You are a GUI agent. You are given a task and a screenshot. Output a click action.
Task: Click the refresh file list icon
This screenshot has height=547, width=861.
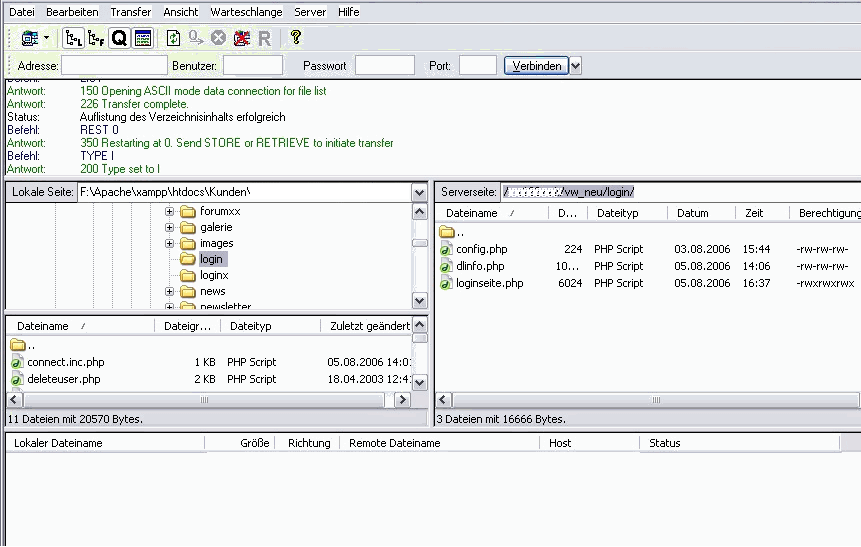(174, 38)
